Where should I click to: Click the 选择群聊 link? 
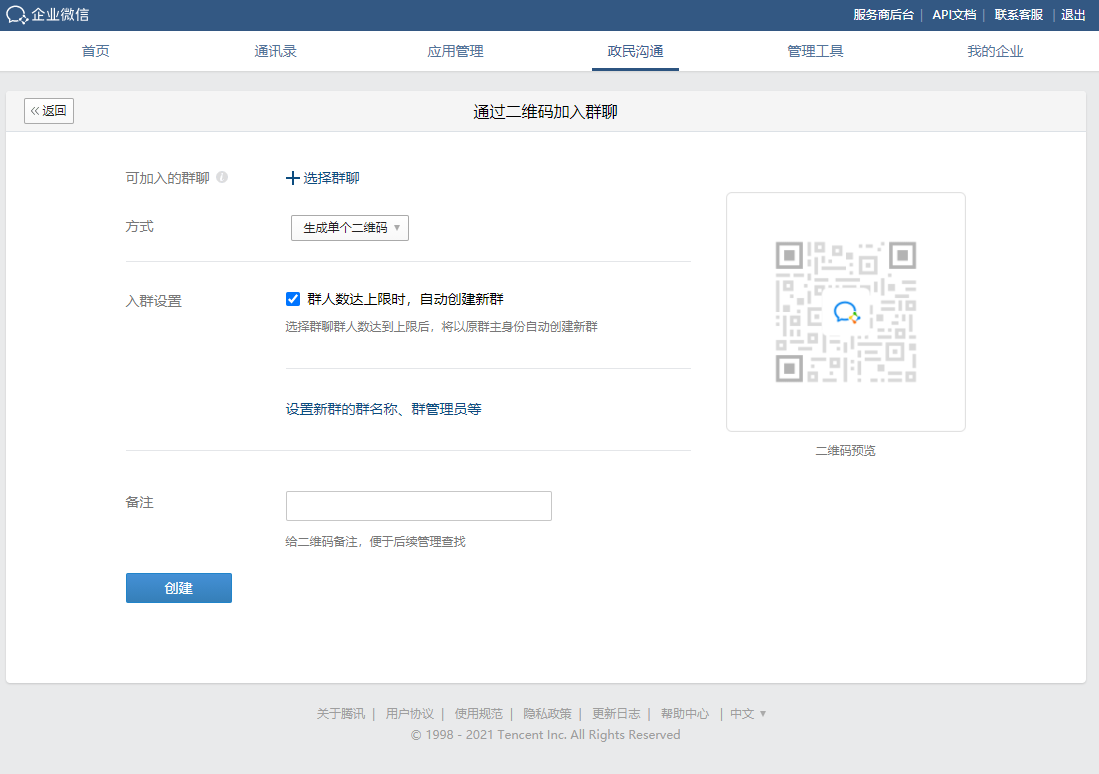click(331, 178)
